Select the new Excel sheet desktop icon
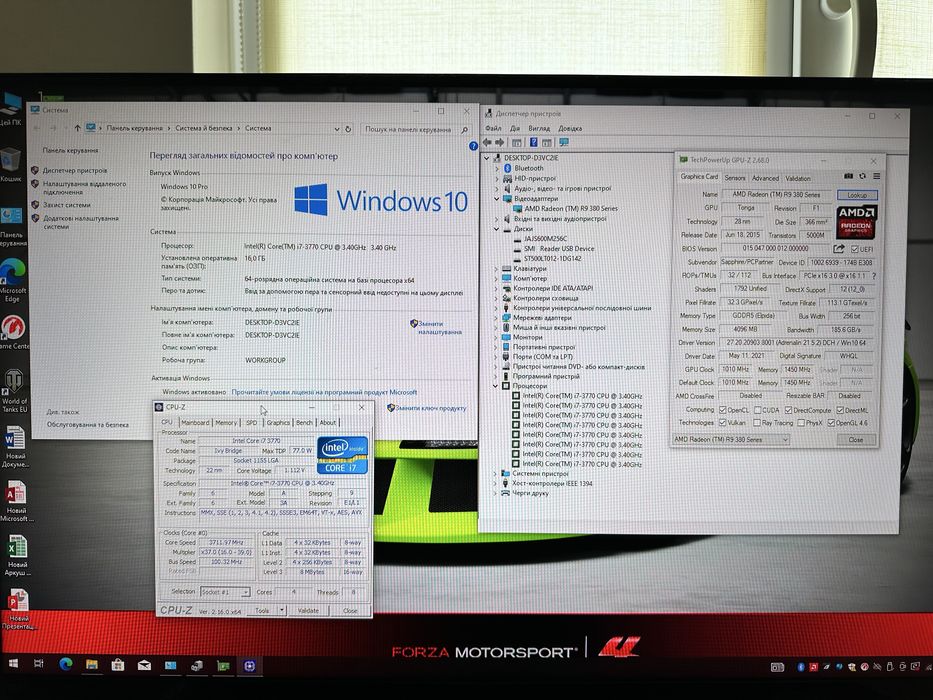 17,555
